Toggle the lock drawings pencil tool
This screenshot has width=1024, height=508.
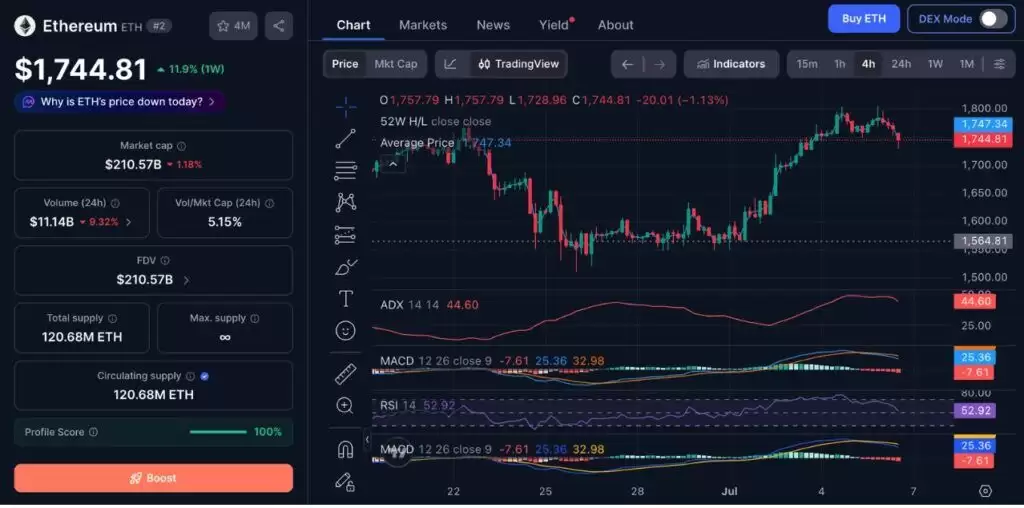(345, 481)
